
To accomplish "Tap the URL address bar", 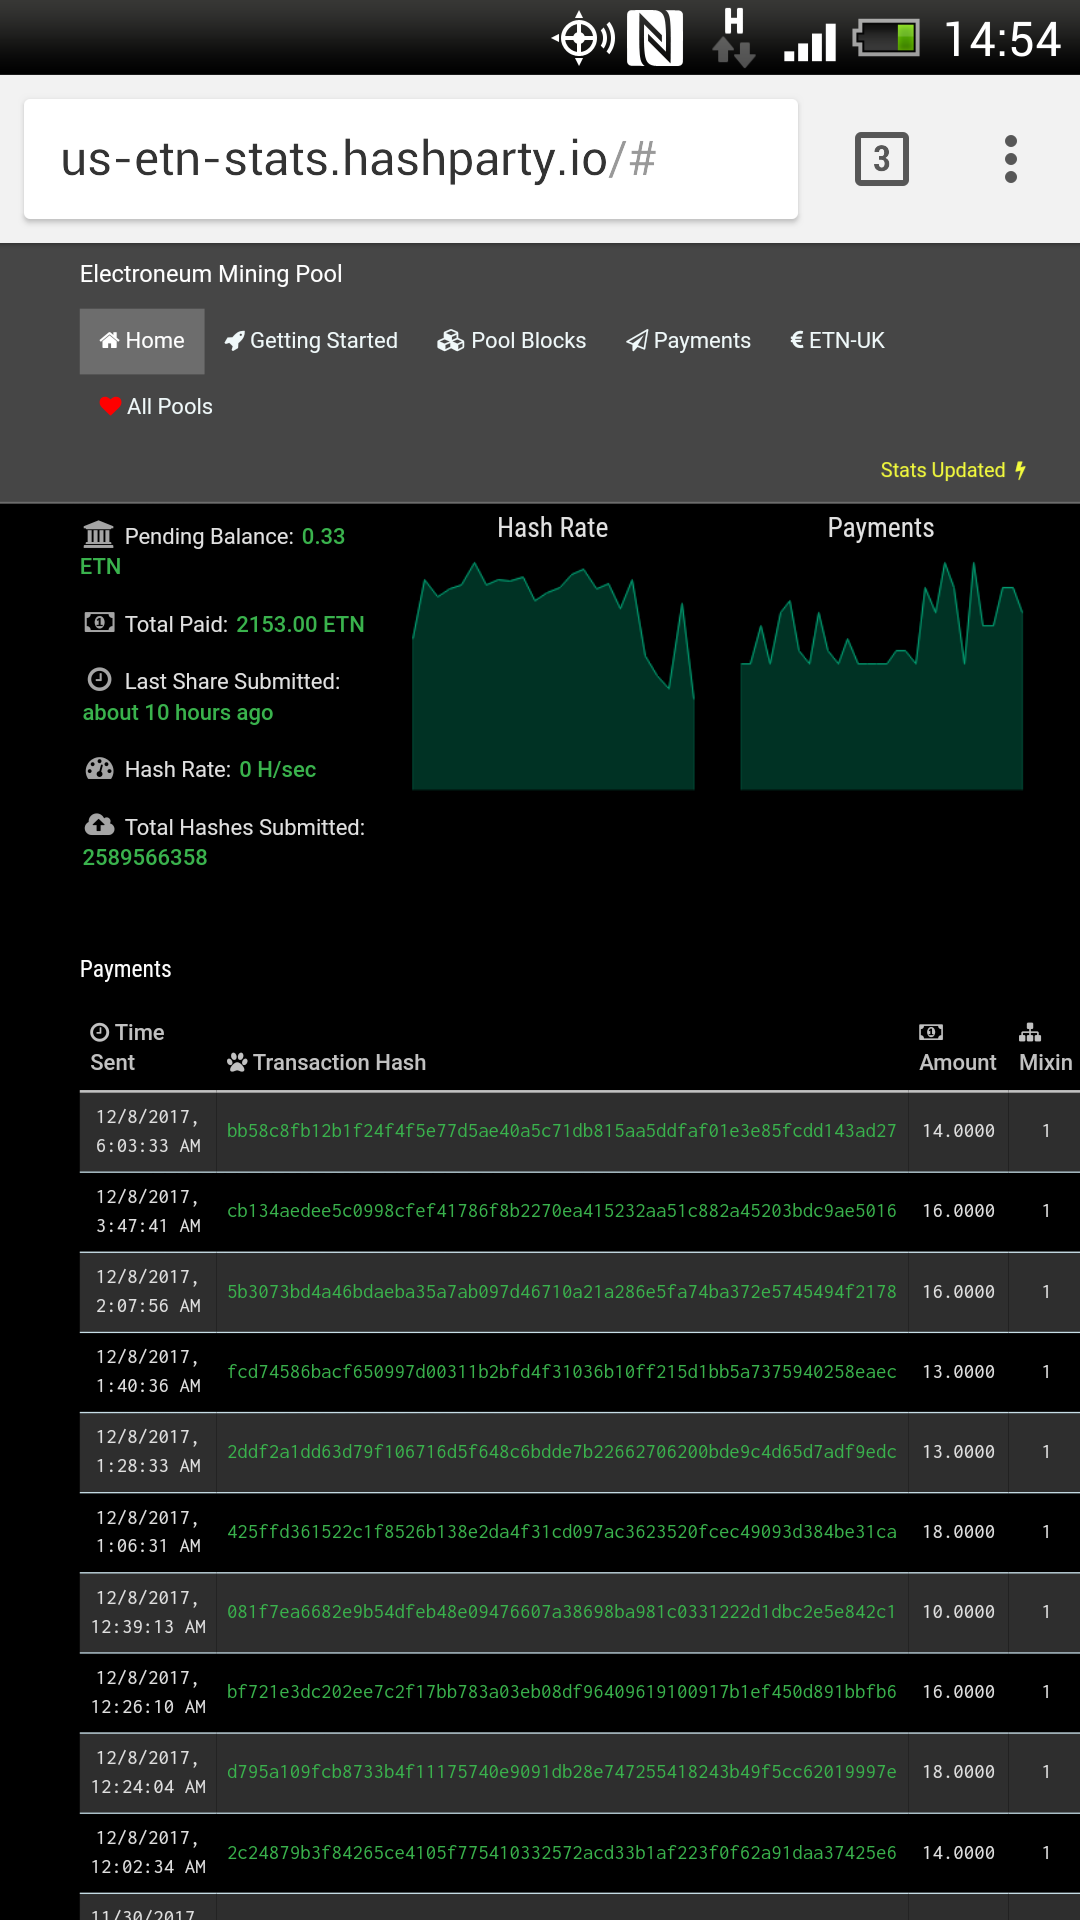I will pyautogui.click(x=410, y=159).
